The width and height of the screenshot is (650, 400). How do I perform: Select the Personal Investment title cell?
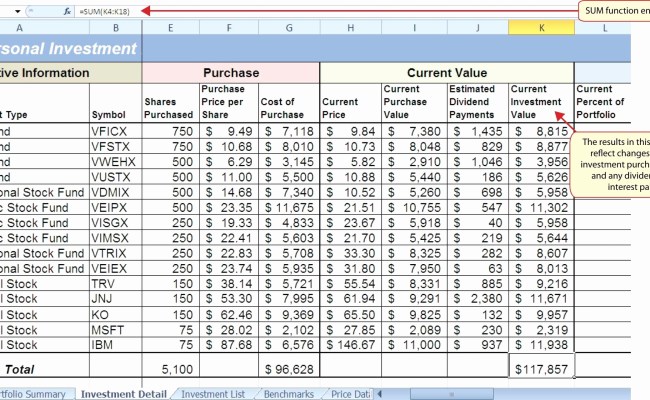click(71, 48)
